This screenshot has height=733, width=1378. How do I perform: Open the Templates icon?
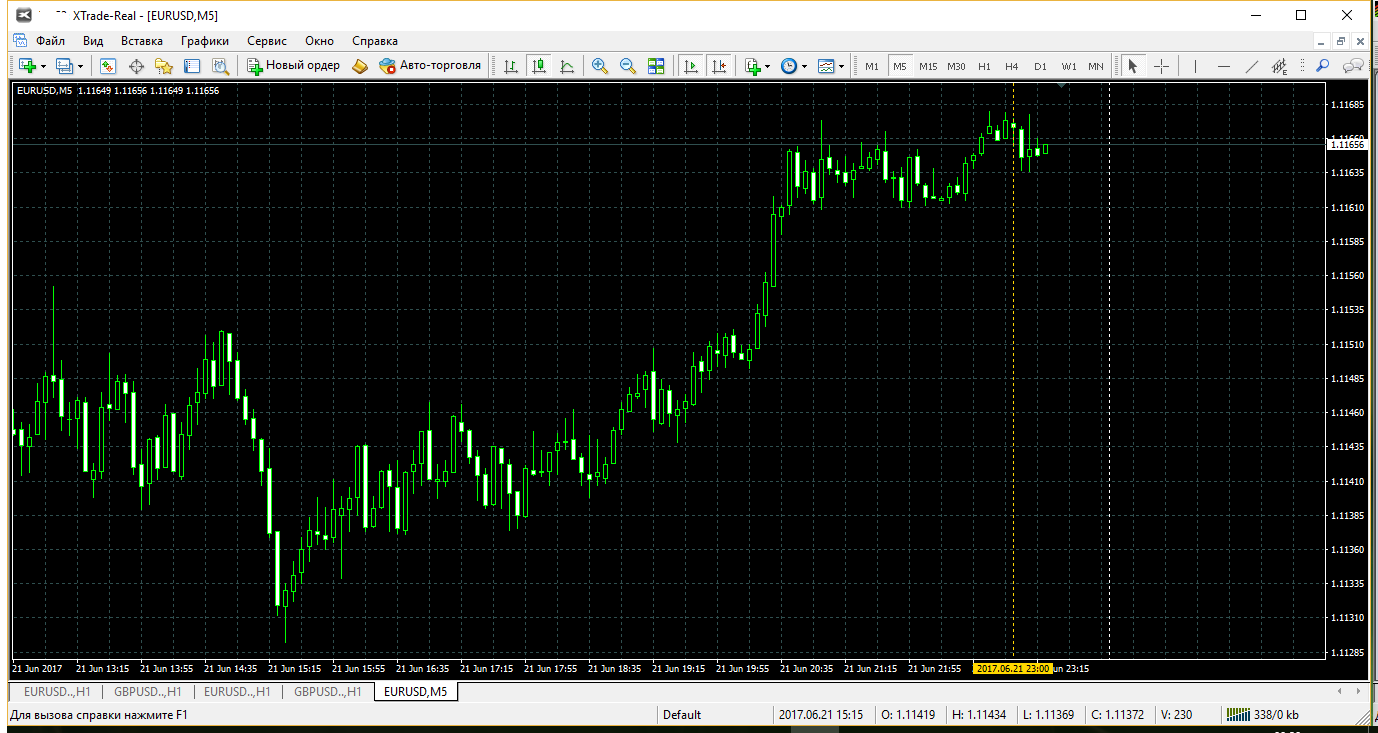click(826, 66)
